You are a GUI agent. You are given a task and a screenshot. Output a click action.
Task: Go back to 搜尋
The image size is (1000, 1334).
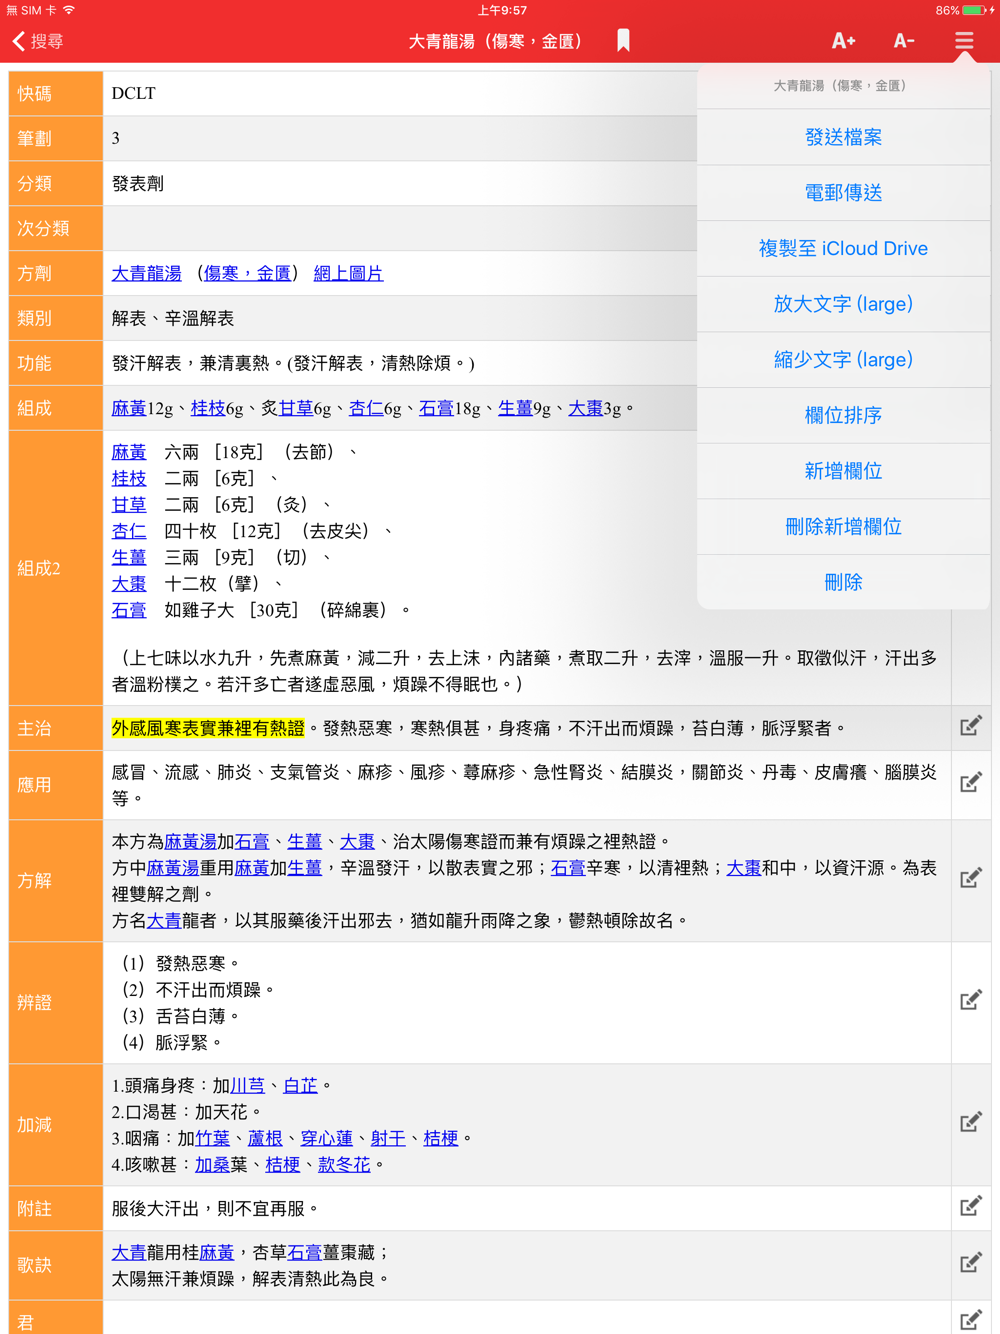click(x=38, y=41)
